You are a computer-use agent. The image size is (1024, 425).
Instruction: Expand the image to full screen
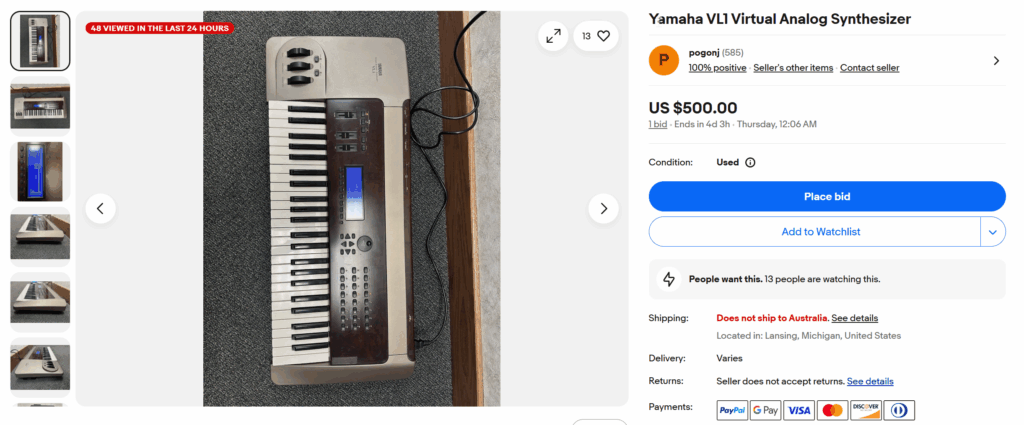coord(552,36)
